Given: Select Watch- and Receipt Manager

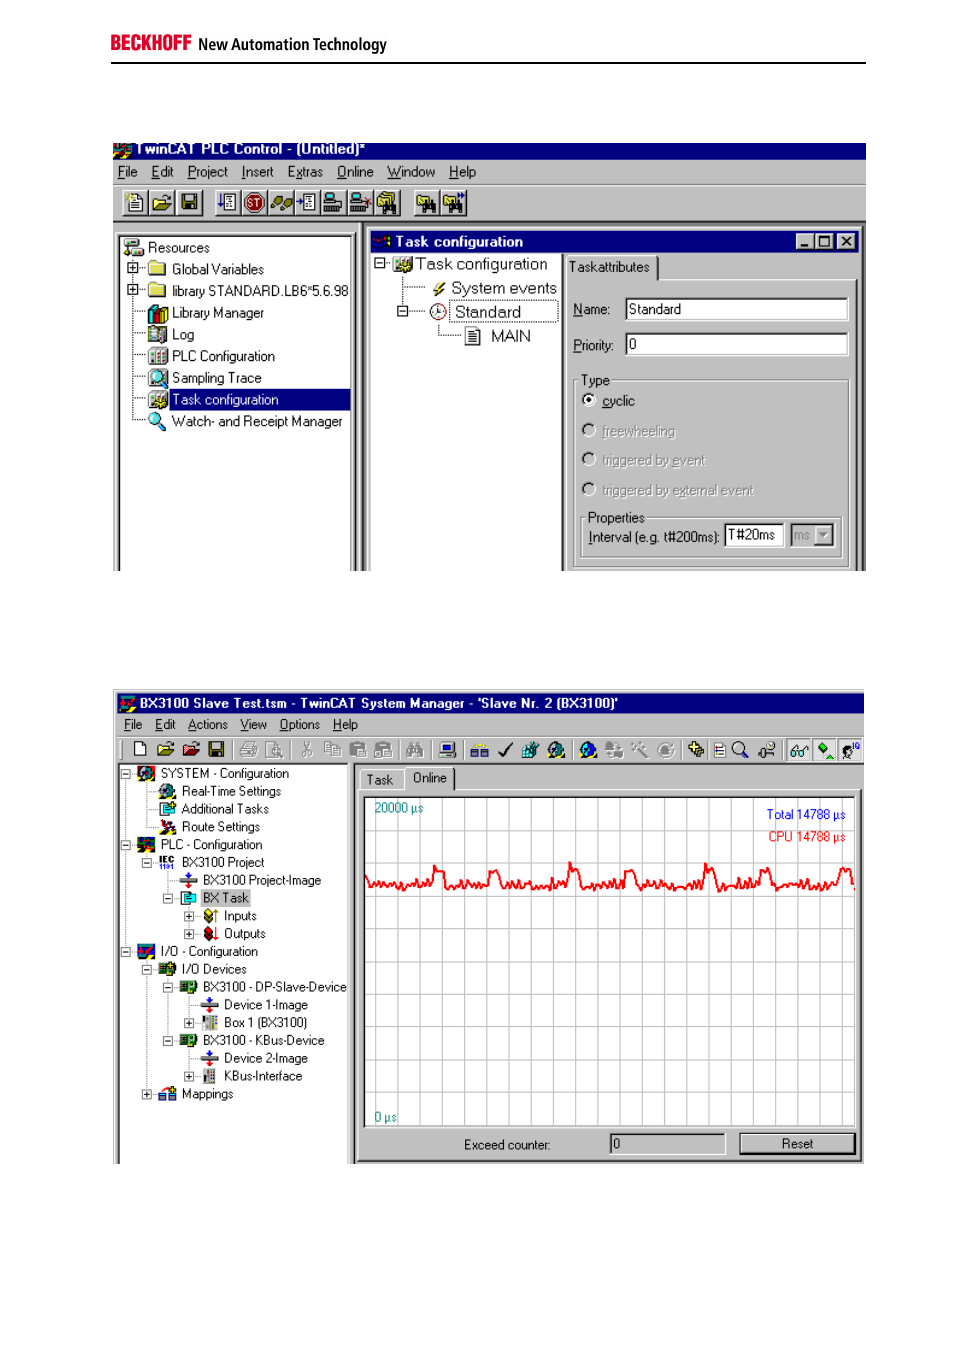Looking at the screenshot, I should point(257,422).
